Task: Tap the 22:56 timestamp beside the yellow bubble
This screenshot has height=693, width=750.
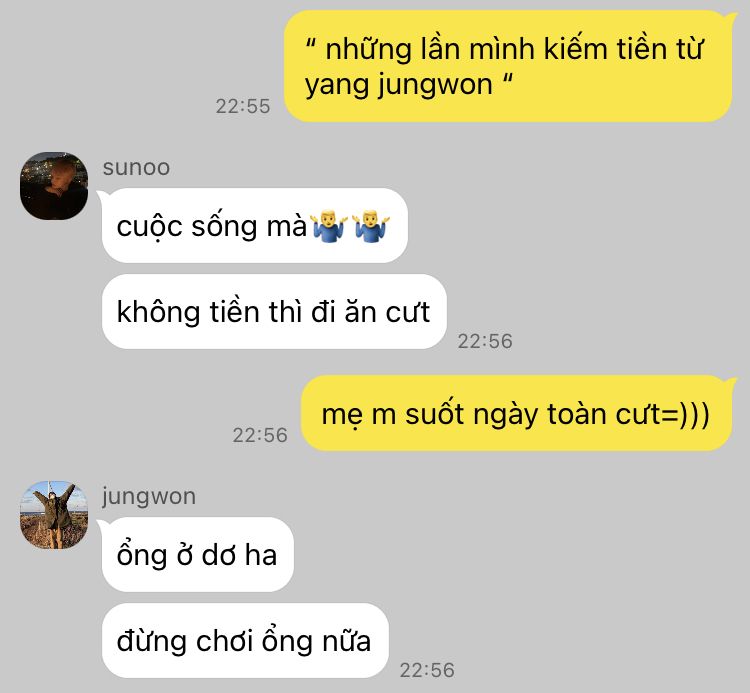Action: [x=260, y=435]
